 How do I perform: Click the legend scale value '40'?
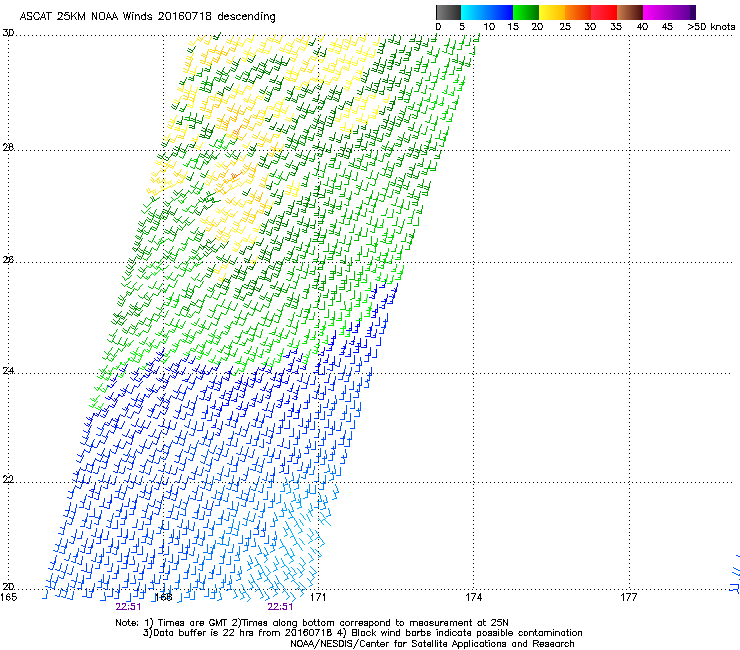coord(642,27)
